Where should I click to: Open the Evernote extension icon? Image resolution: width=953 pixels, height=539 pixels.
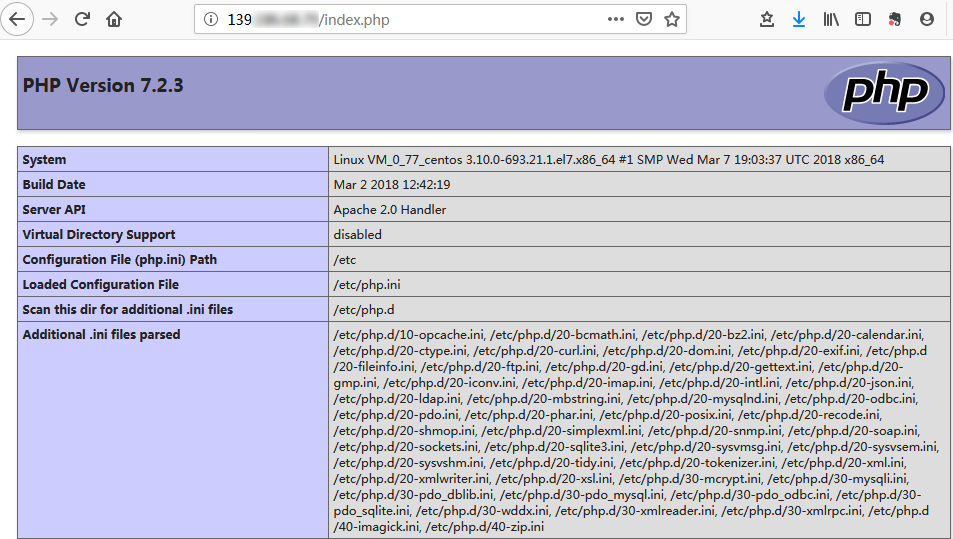click(894, 19)
